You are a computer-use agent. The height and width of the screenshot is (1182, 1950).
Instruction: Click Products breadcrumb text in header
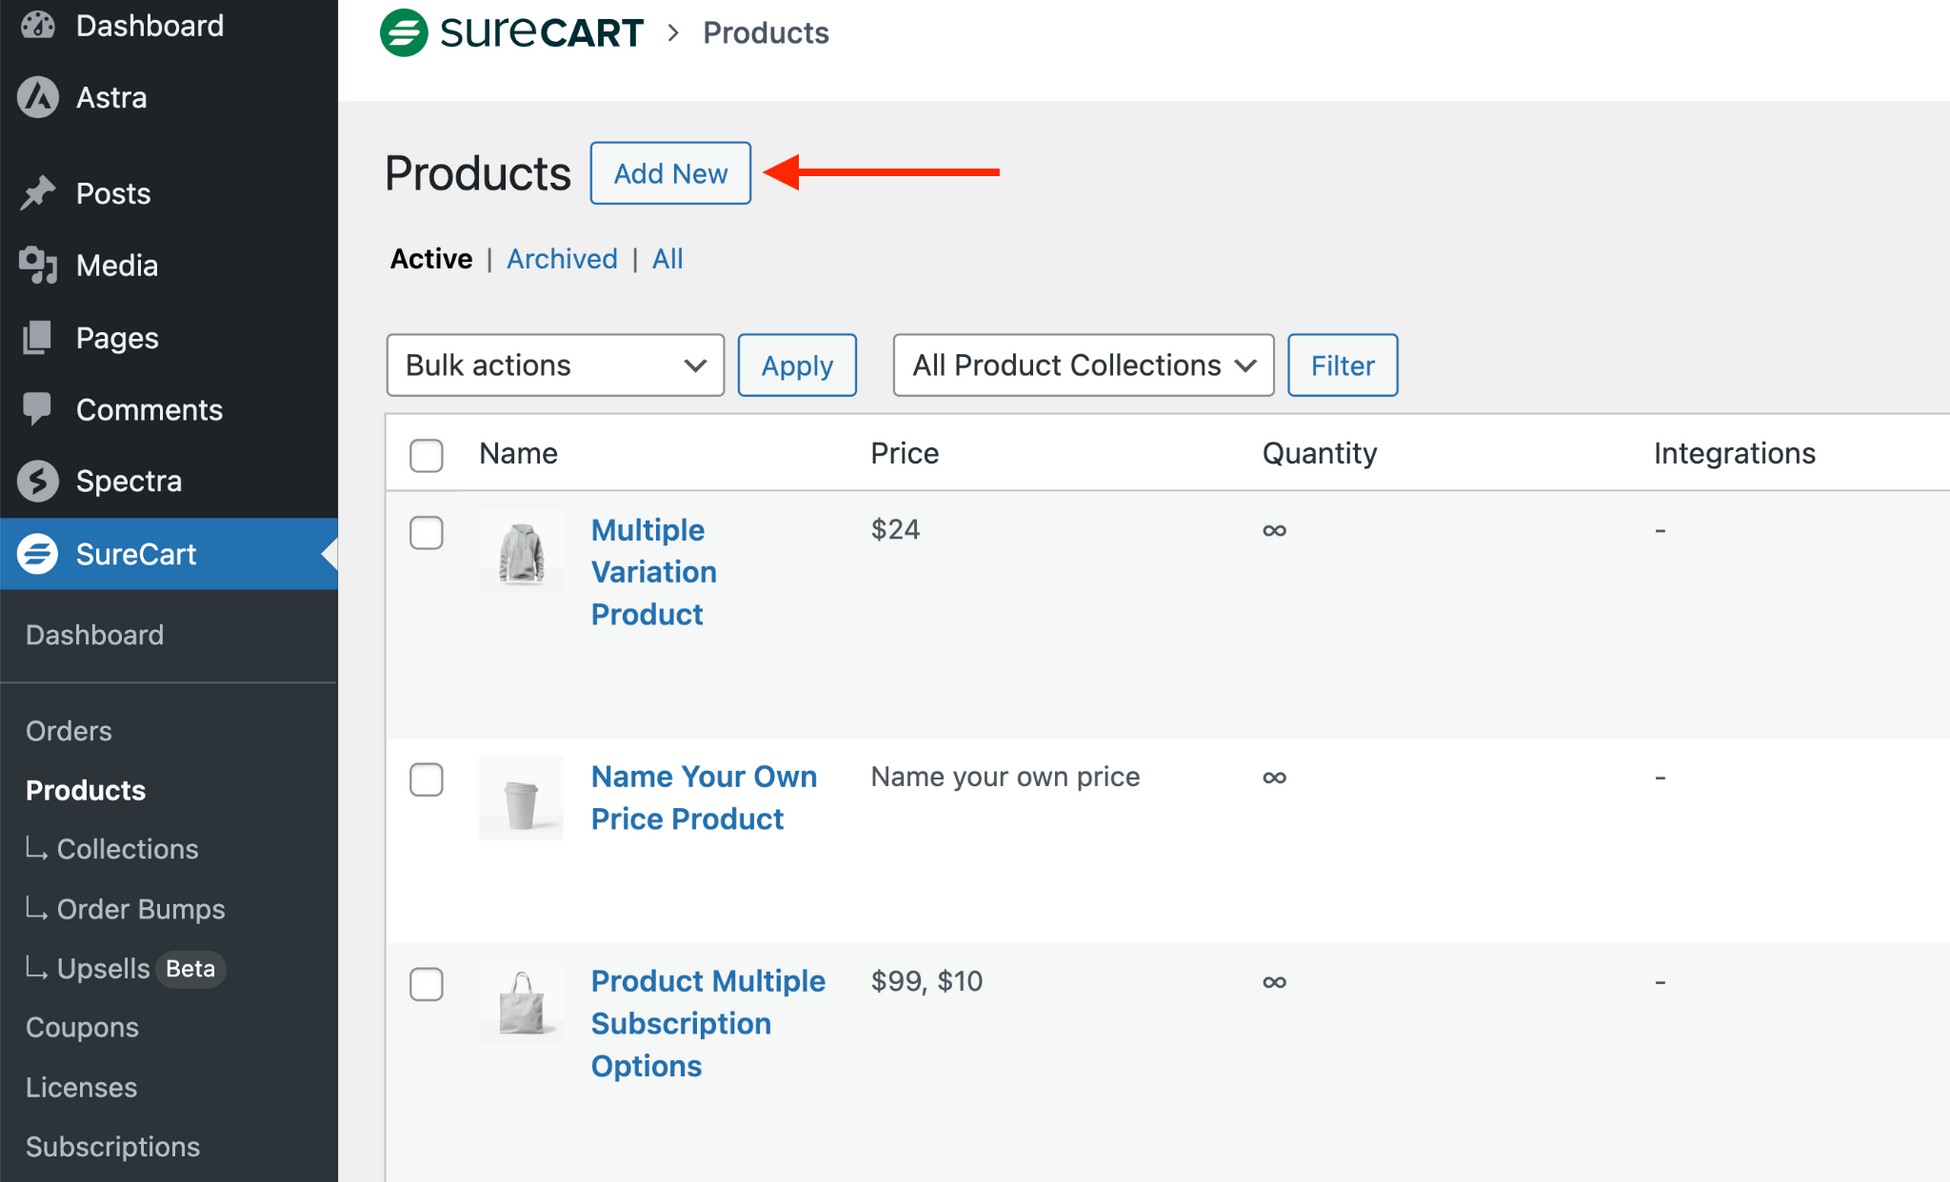[x=765, y=33]
